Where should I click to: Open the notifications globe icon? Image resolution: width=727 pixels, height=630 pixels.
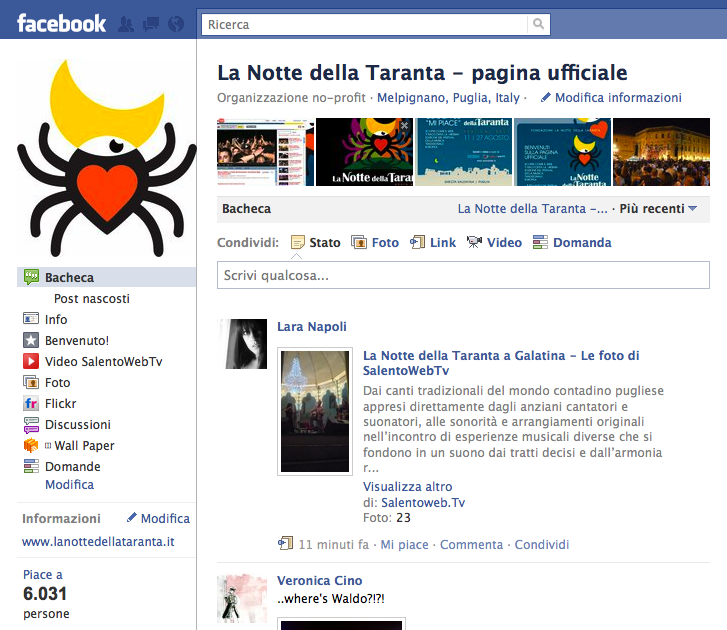(176, 24)
